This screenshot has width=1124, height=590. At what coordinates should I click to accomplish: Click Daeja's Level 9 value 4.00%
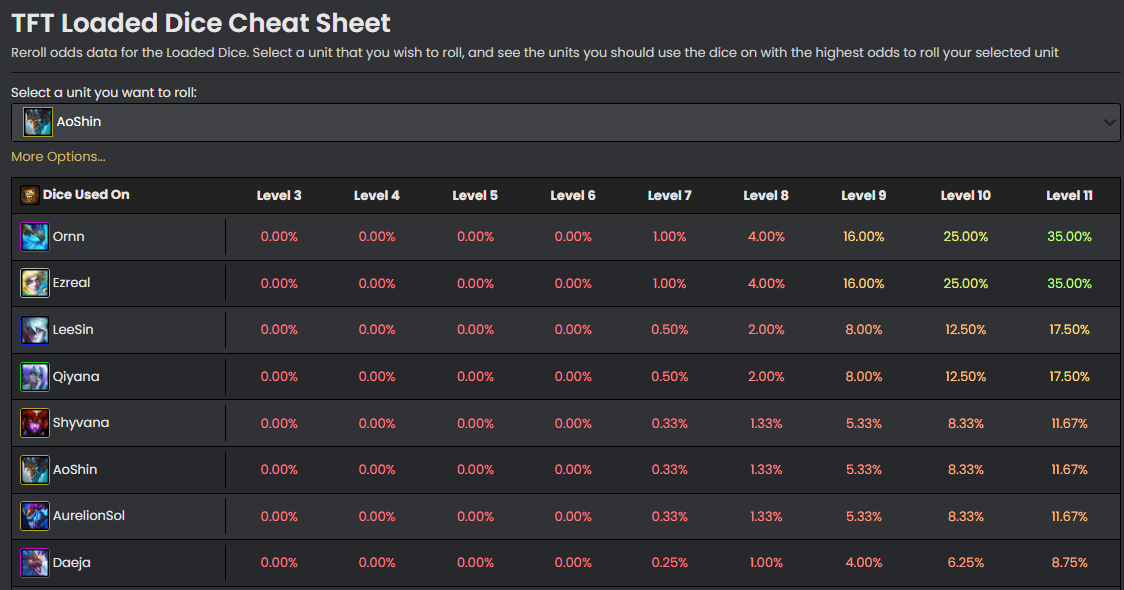click(864, 563)
